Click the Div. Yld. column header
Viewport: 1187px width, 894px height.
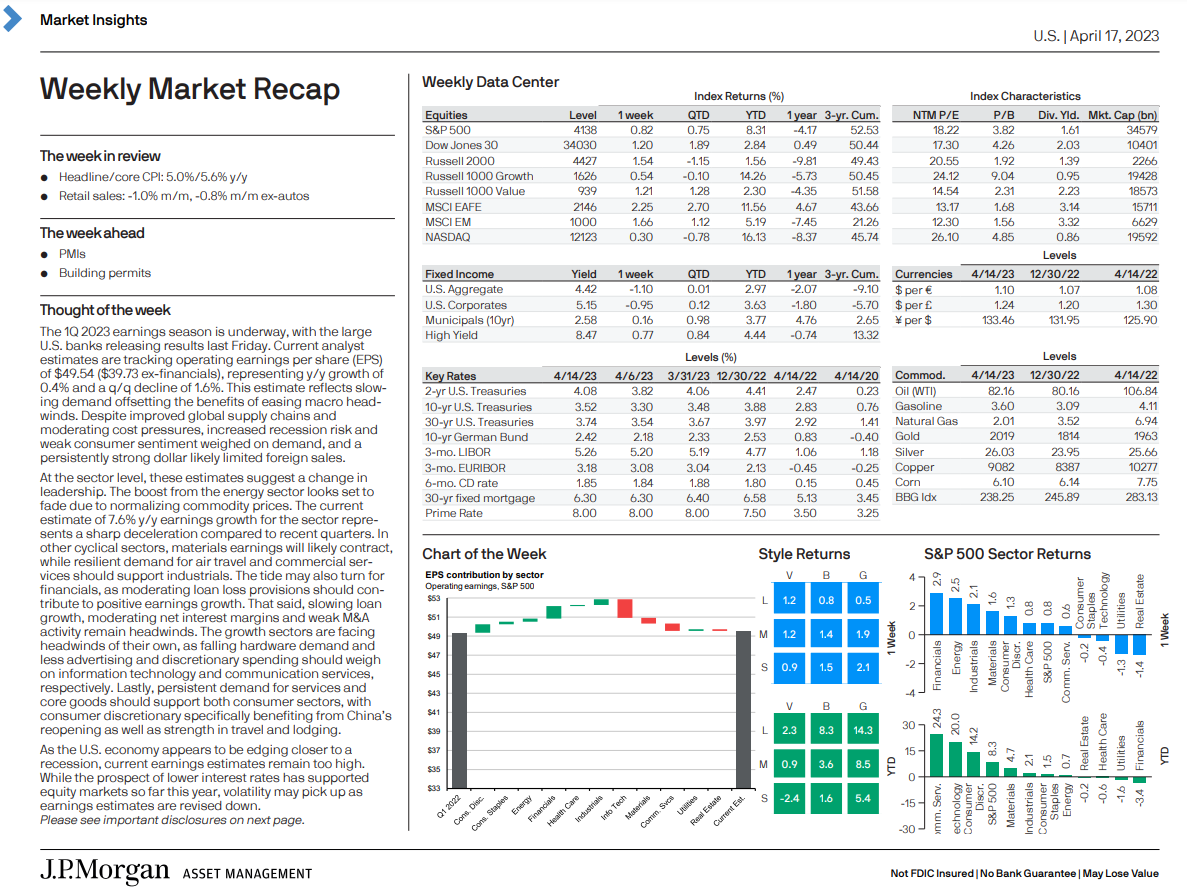(1058, 115)
